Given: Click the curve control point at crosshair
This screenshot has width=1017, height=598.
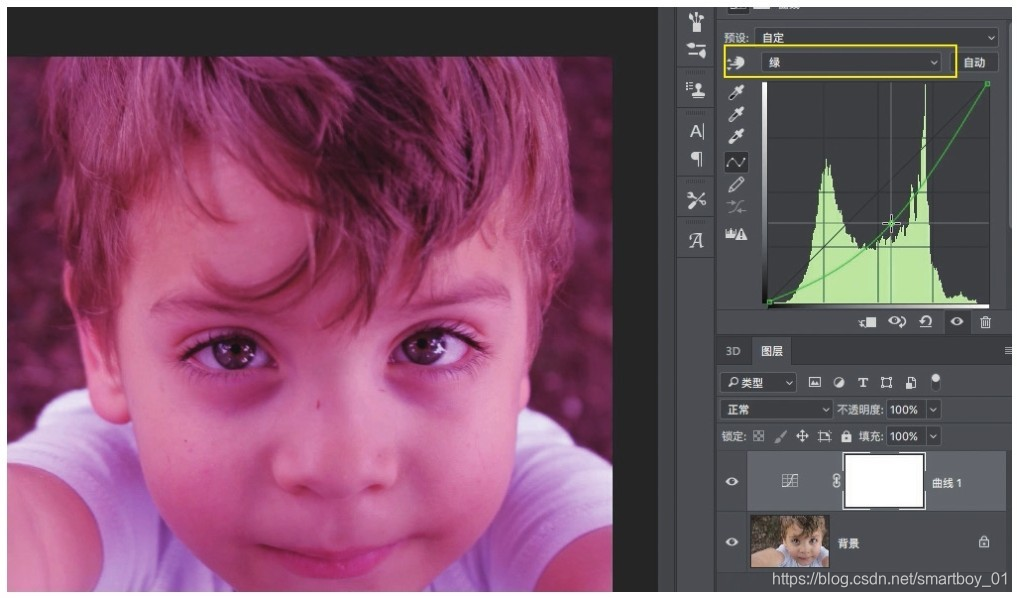Looking at the screenshot, I should point(891,223).
